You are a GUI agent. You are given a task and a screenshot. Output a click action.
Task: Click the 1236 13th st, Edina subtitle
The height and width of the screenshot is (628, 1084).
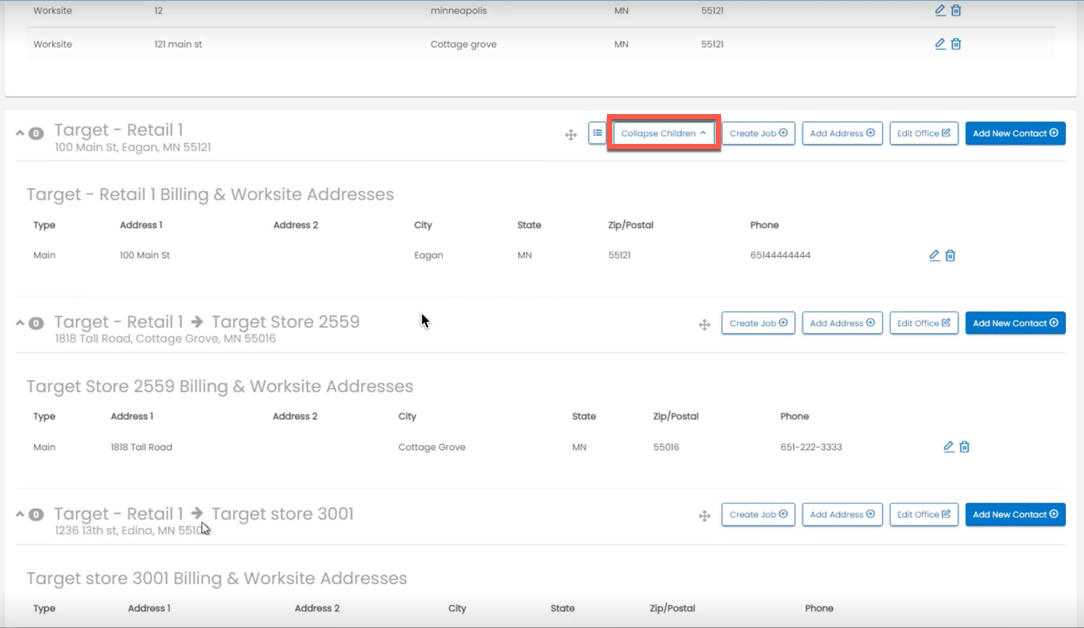pyautogui.click(x=131, y=530)
